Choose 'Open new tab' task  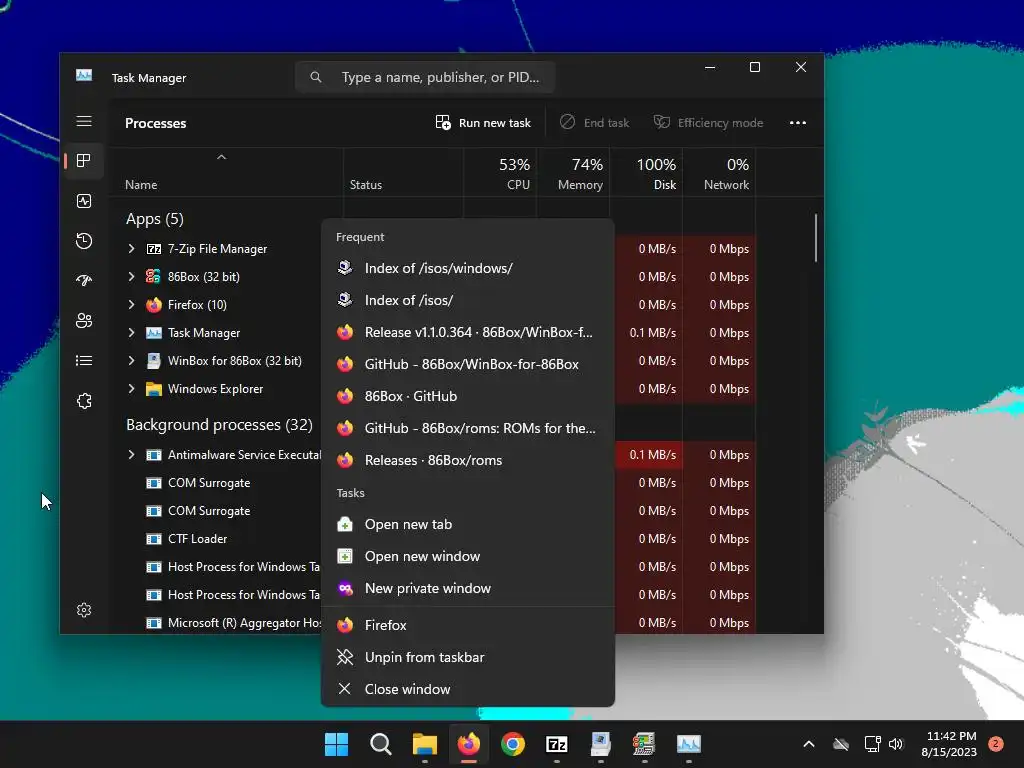pos(468,524)
